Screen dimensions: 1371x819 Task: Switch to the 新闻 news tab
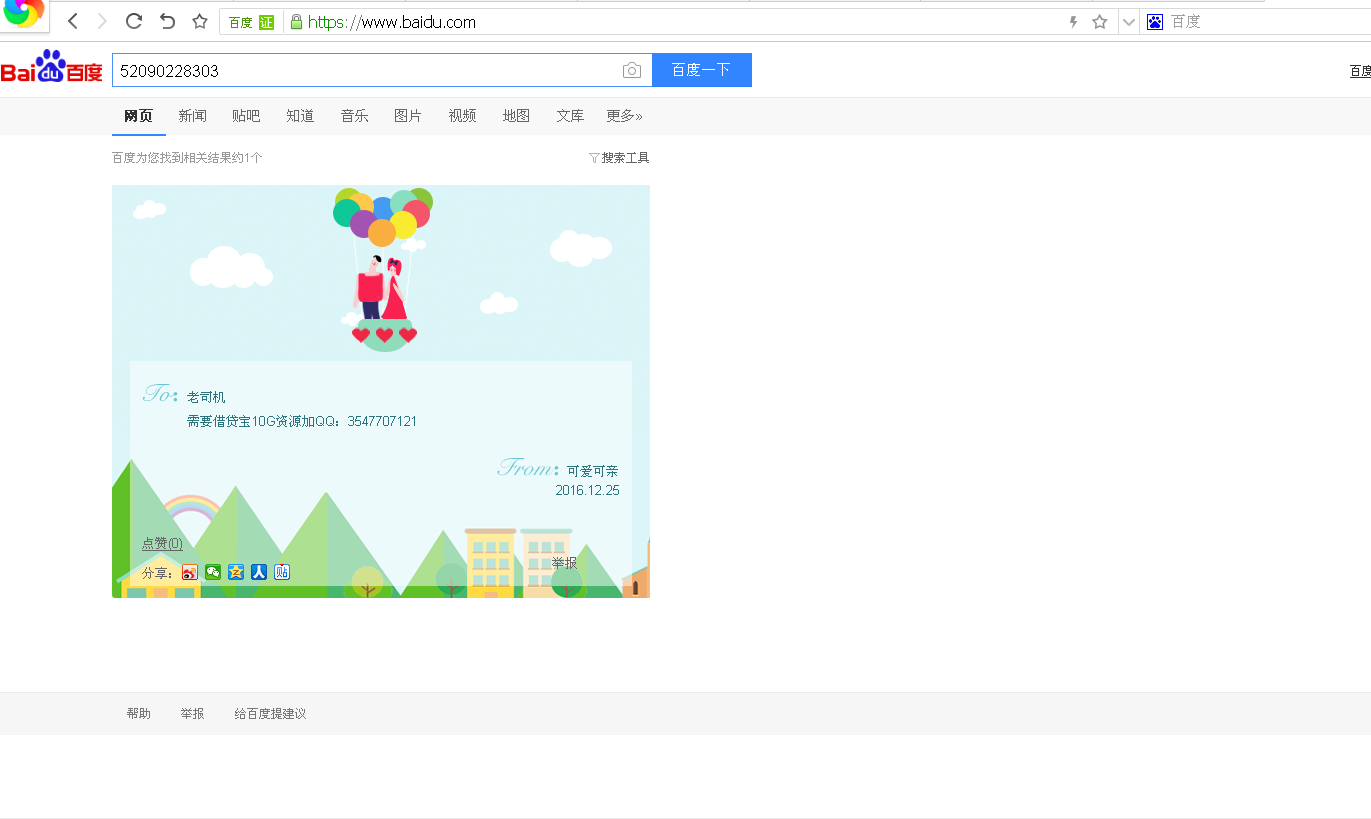tap(192, 115)
